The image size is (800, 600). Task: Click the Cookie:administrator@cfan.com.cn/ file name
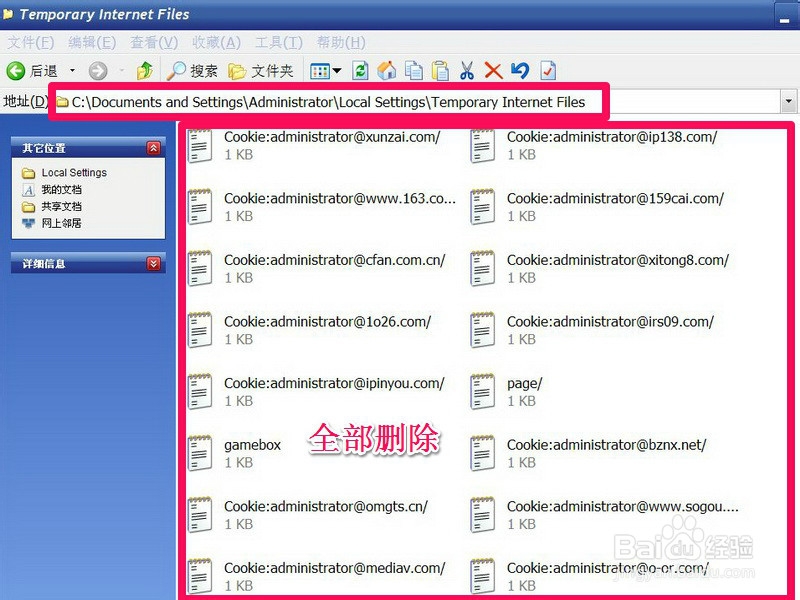coord(335,260)
